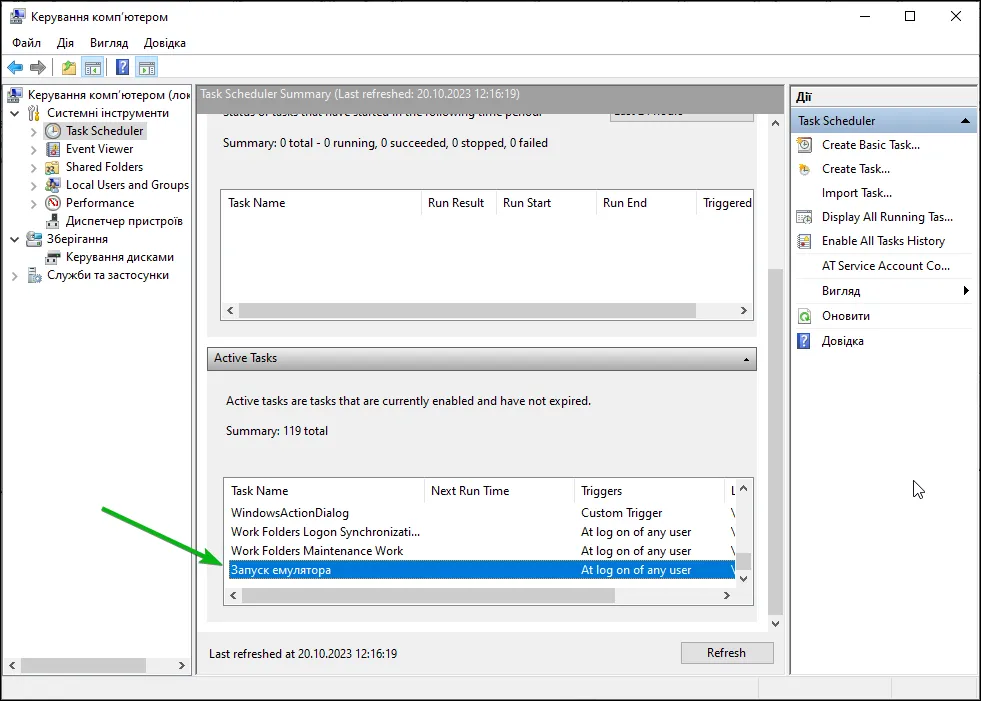Select the WindowsActionDialog task row
The width and height of the screenshot is (981, 701).
tap(482, 513)
